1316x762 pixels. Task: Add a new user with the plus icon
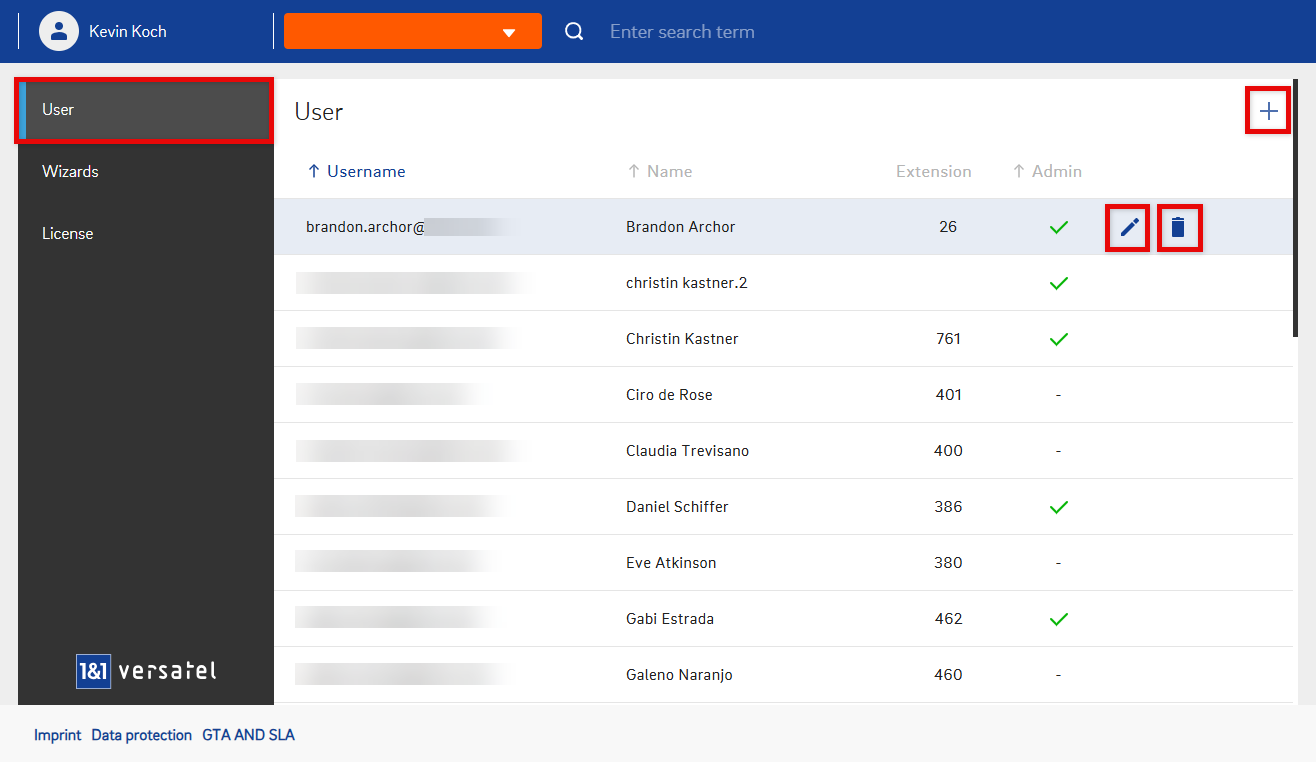(1268, 111)
